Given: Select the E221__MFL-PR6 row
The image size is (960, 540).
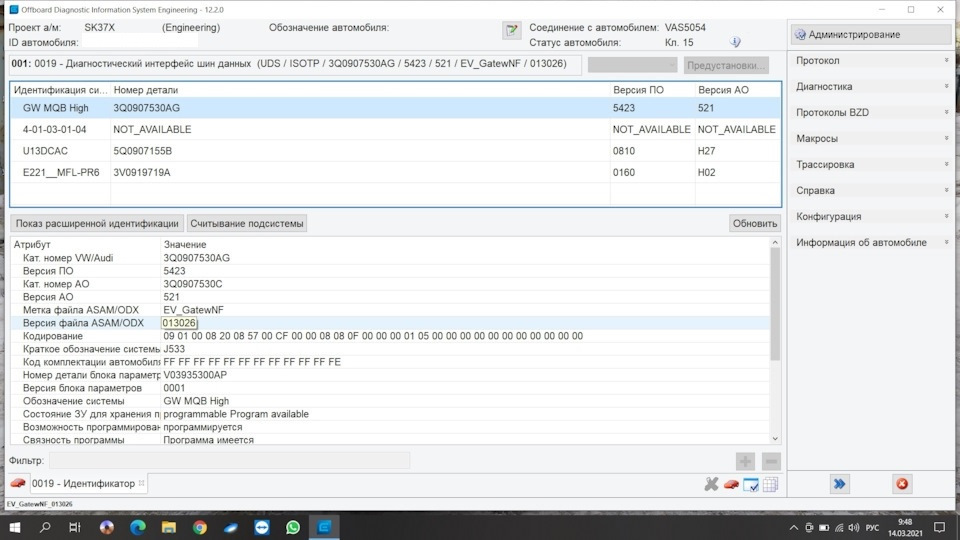Looking at the screenshot, I should [x=396, y=173].
